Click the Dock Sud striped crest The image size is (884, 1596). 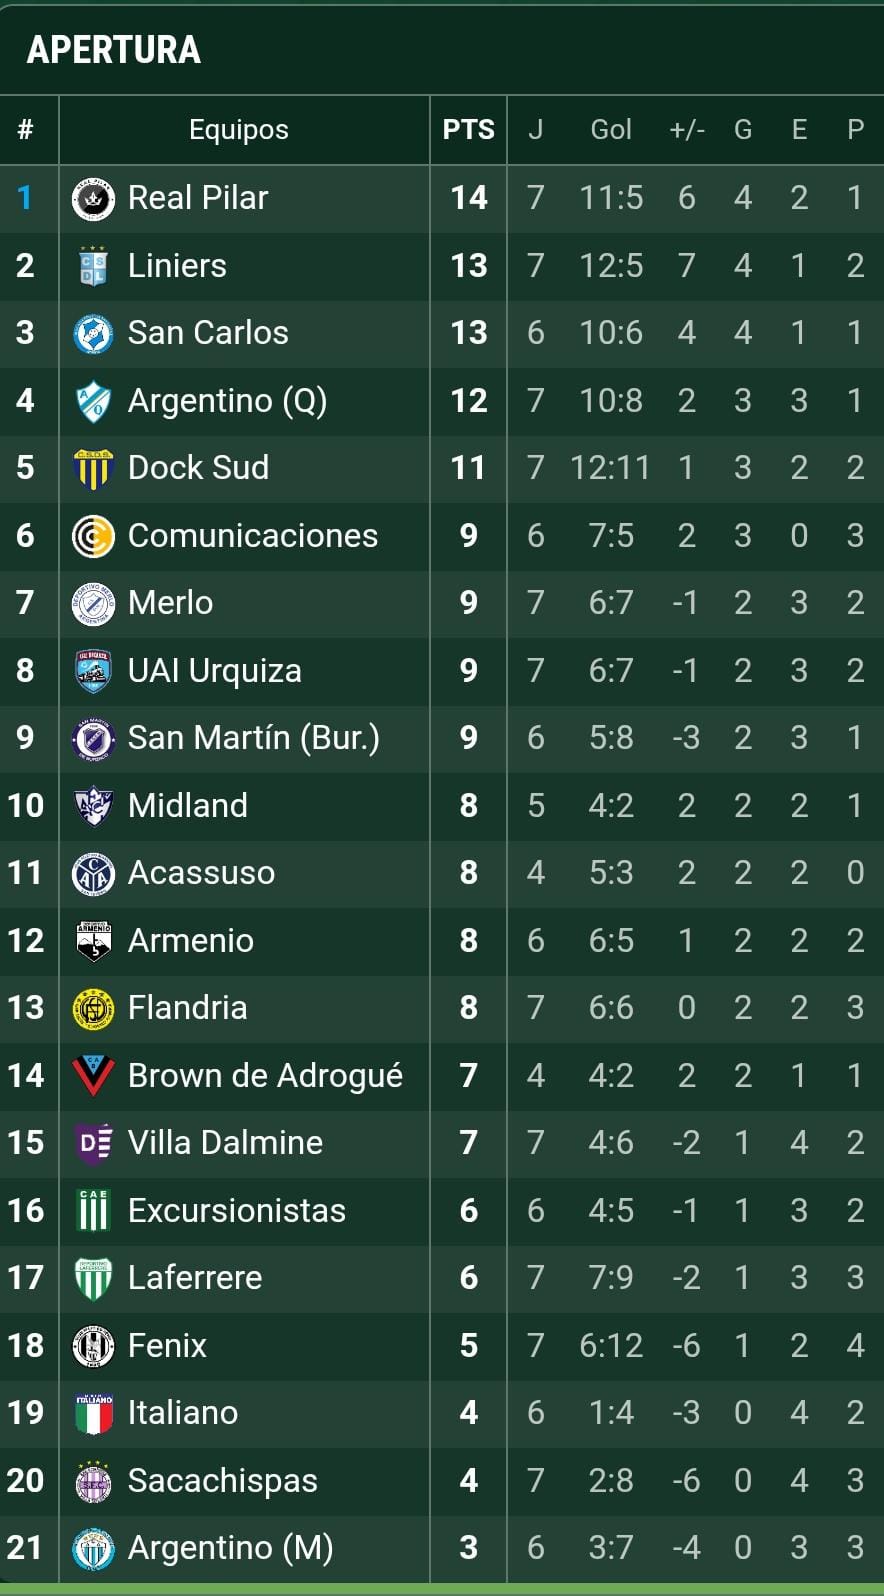(93, 468)
